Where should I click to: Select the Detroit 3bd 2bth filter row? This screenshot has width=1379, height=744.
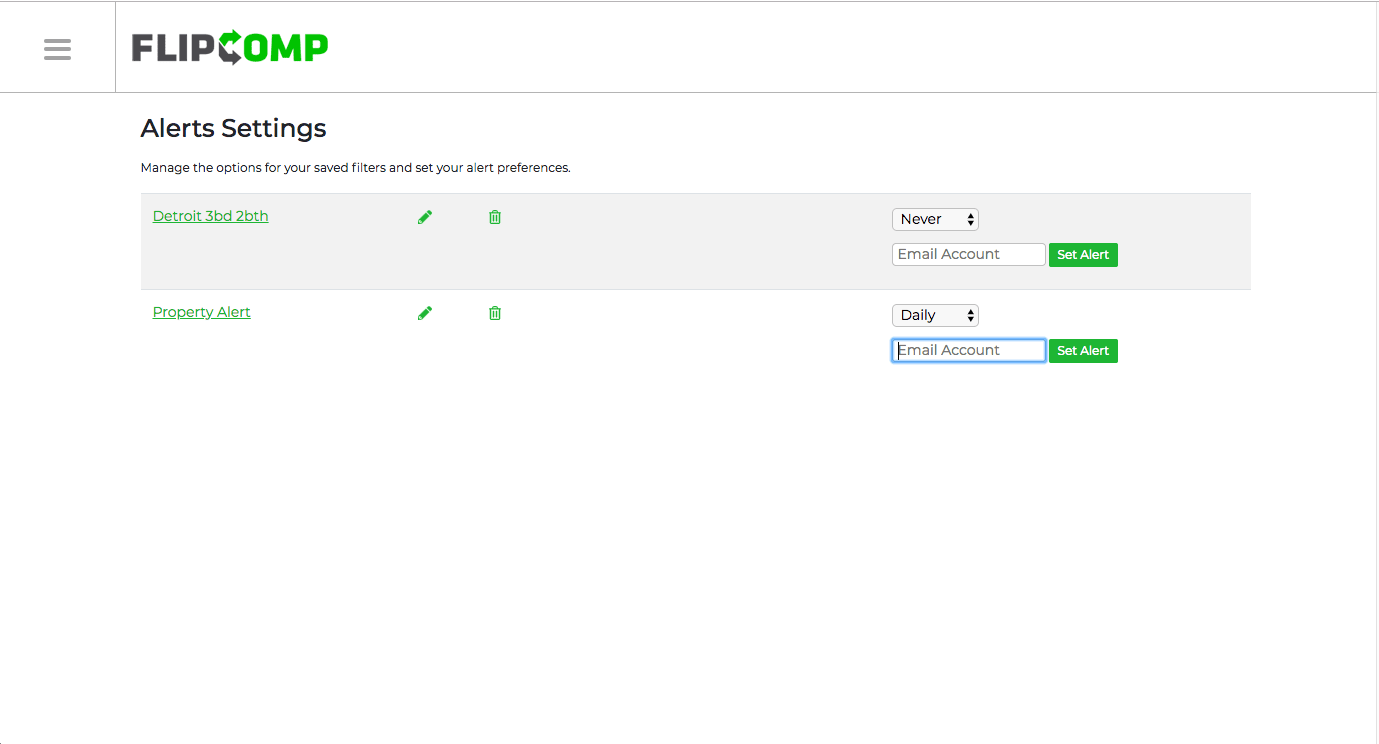click(694, 241)
